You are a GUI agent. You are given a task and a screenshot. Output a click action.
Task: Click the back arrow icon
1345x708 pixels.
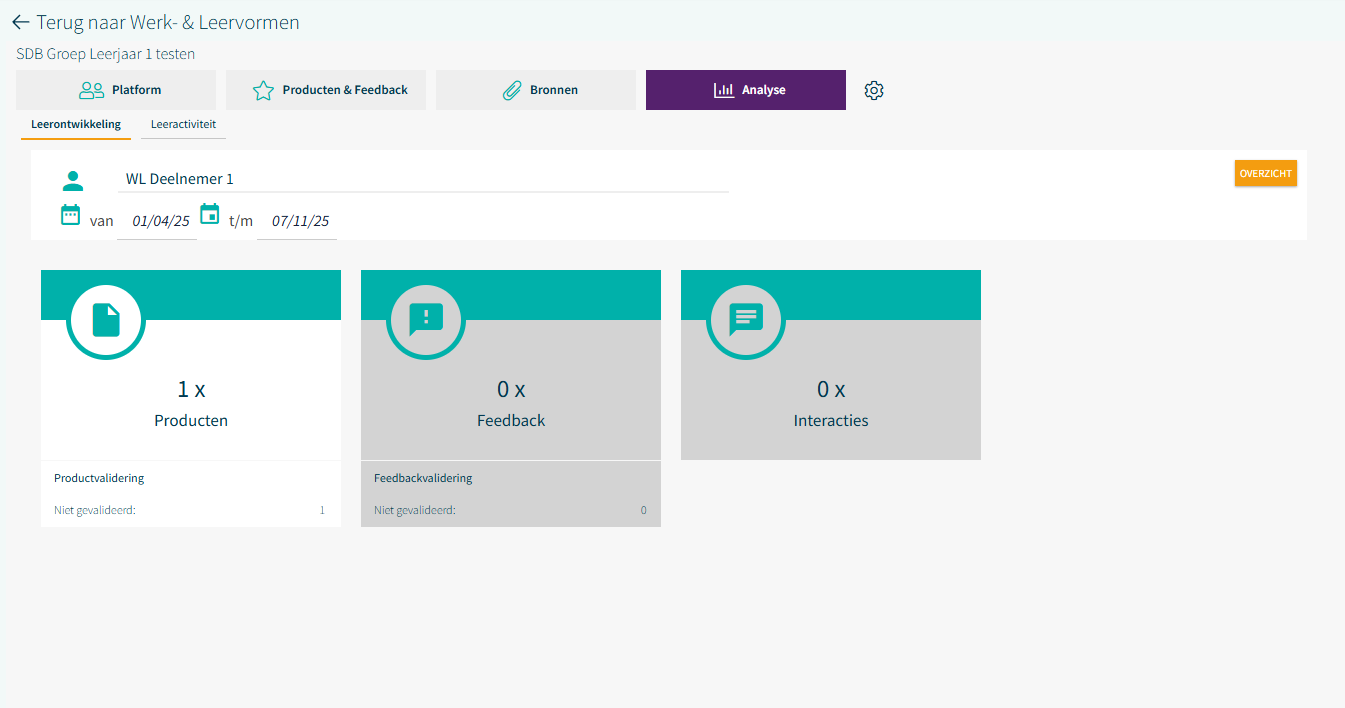pyautogui.click(x=20, y=22)
